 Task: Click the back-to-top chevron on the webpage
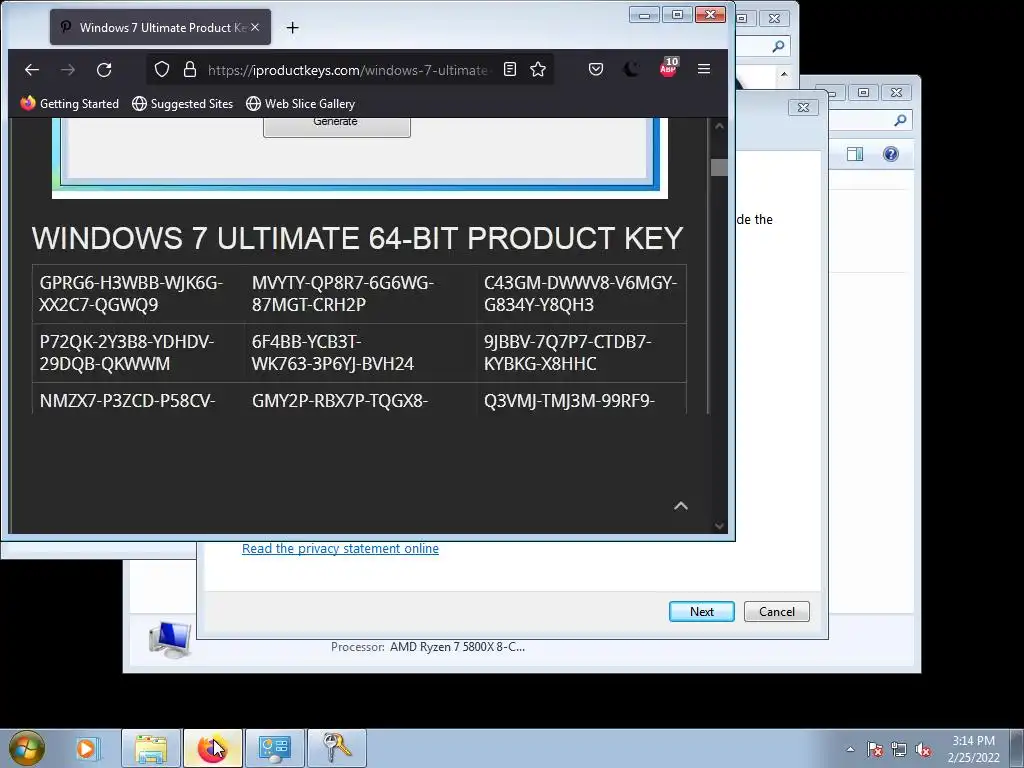(680, 506)
